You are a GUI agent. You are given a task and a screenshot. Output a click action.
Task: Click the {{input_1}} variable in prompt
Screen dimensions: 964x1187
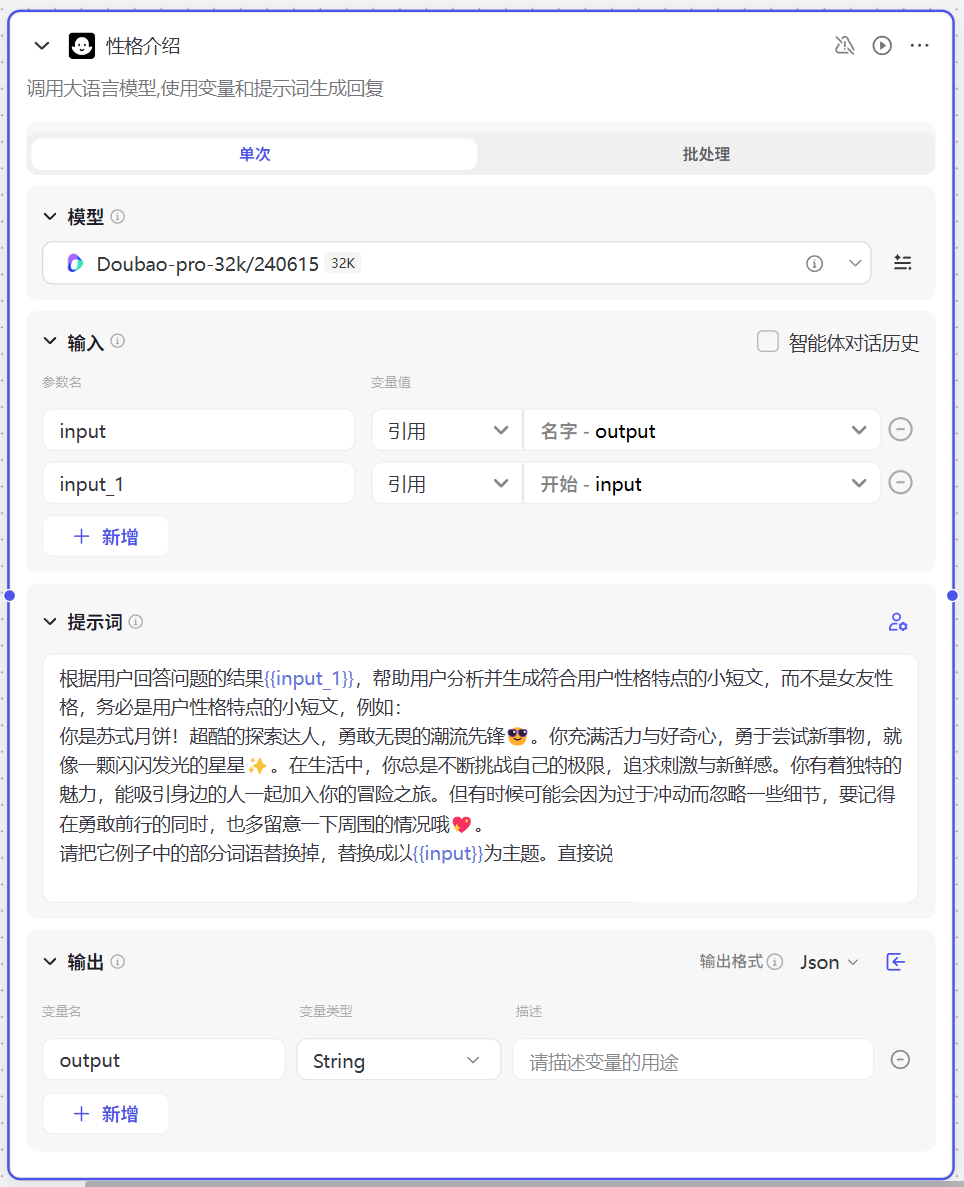[309, 678]
